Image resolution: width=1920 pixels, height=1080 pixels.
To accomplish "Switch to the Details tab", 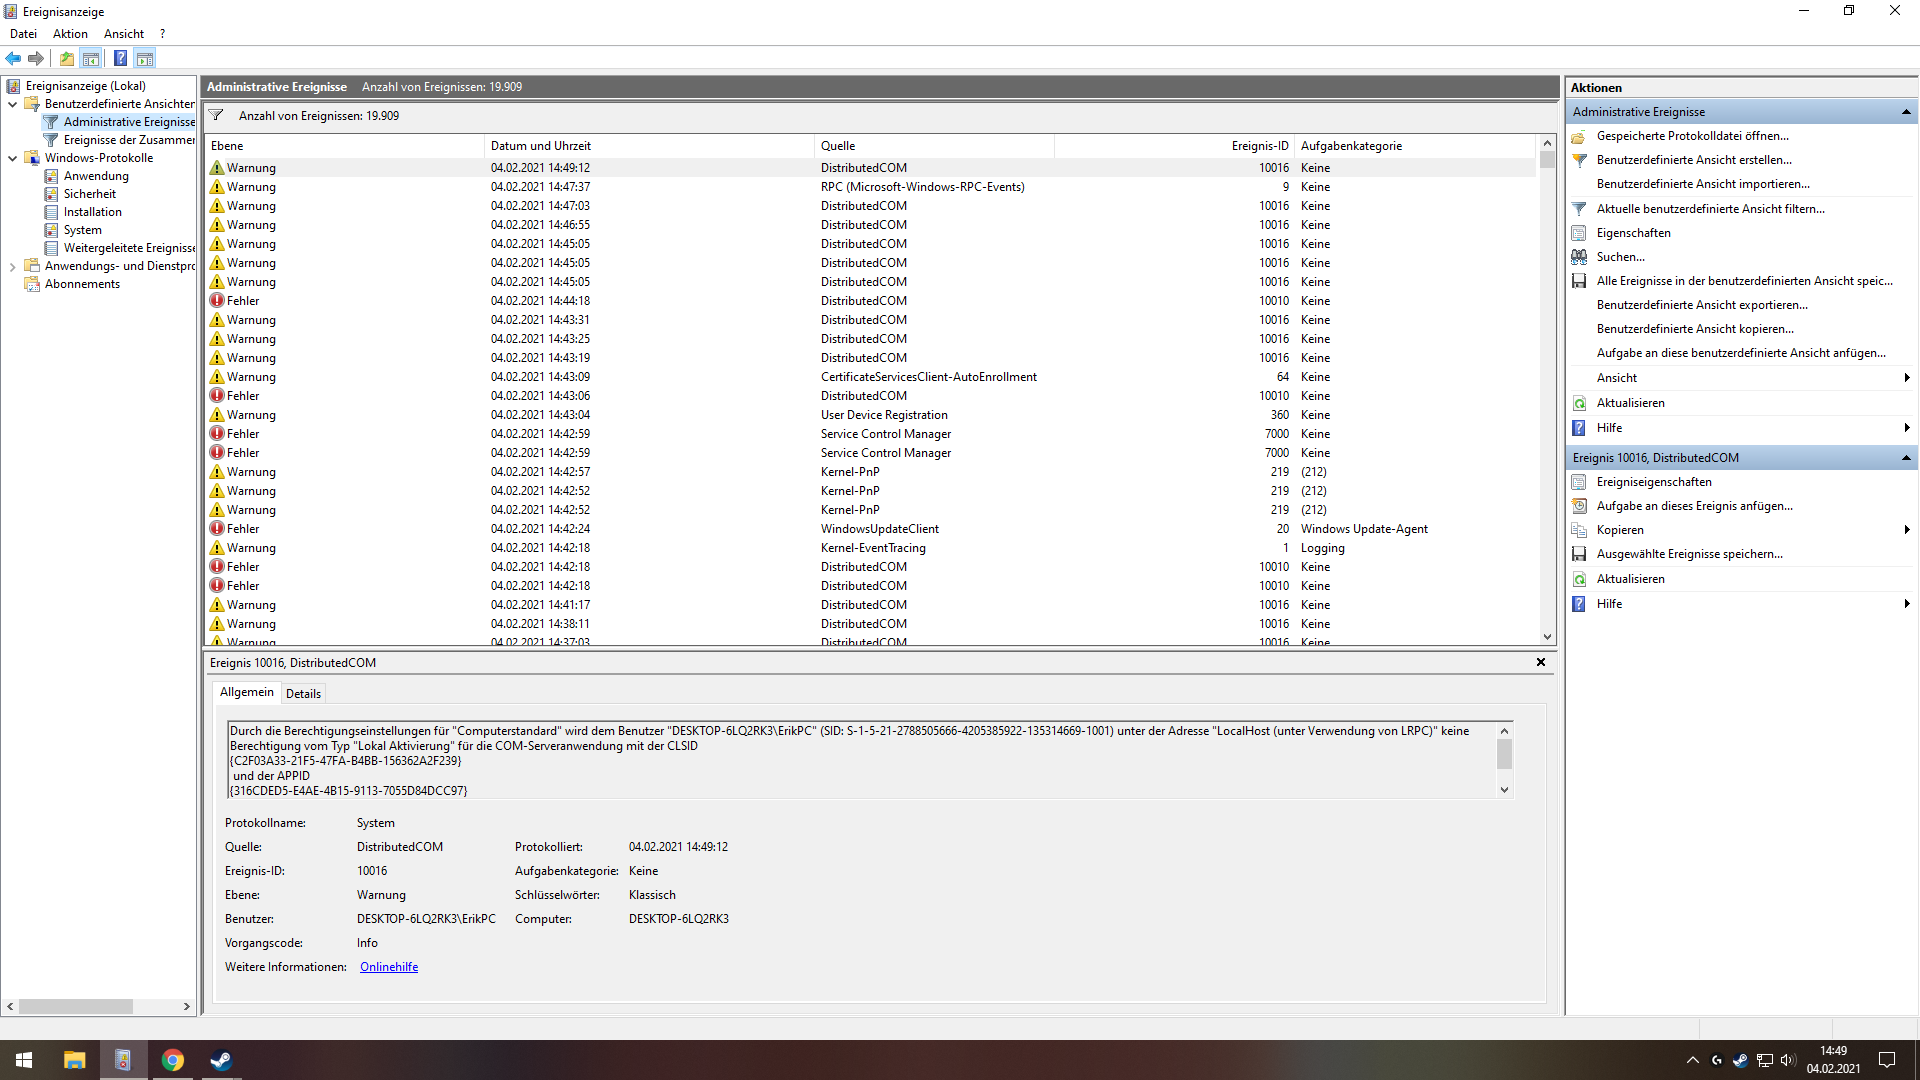I will [x=303, y=693].
